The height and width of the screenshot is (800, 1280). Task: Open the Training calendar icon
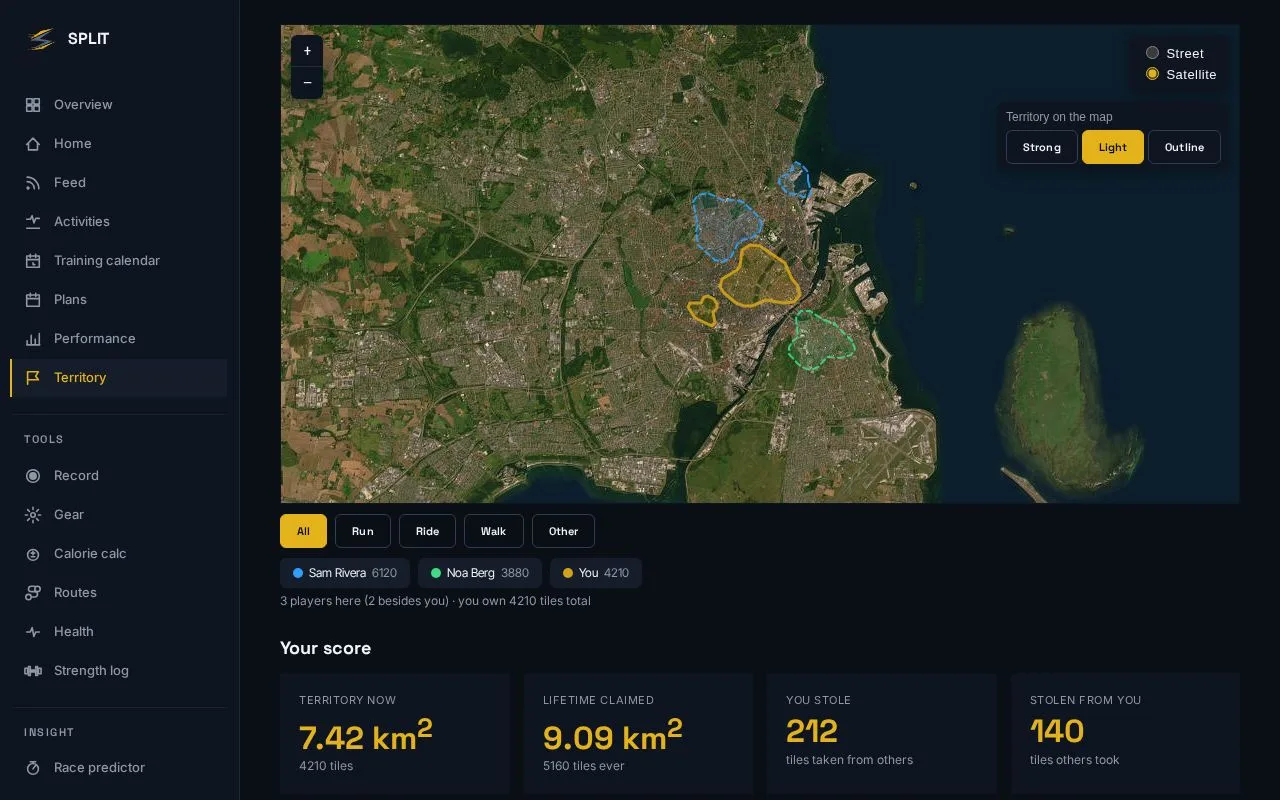coord(33,261)
